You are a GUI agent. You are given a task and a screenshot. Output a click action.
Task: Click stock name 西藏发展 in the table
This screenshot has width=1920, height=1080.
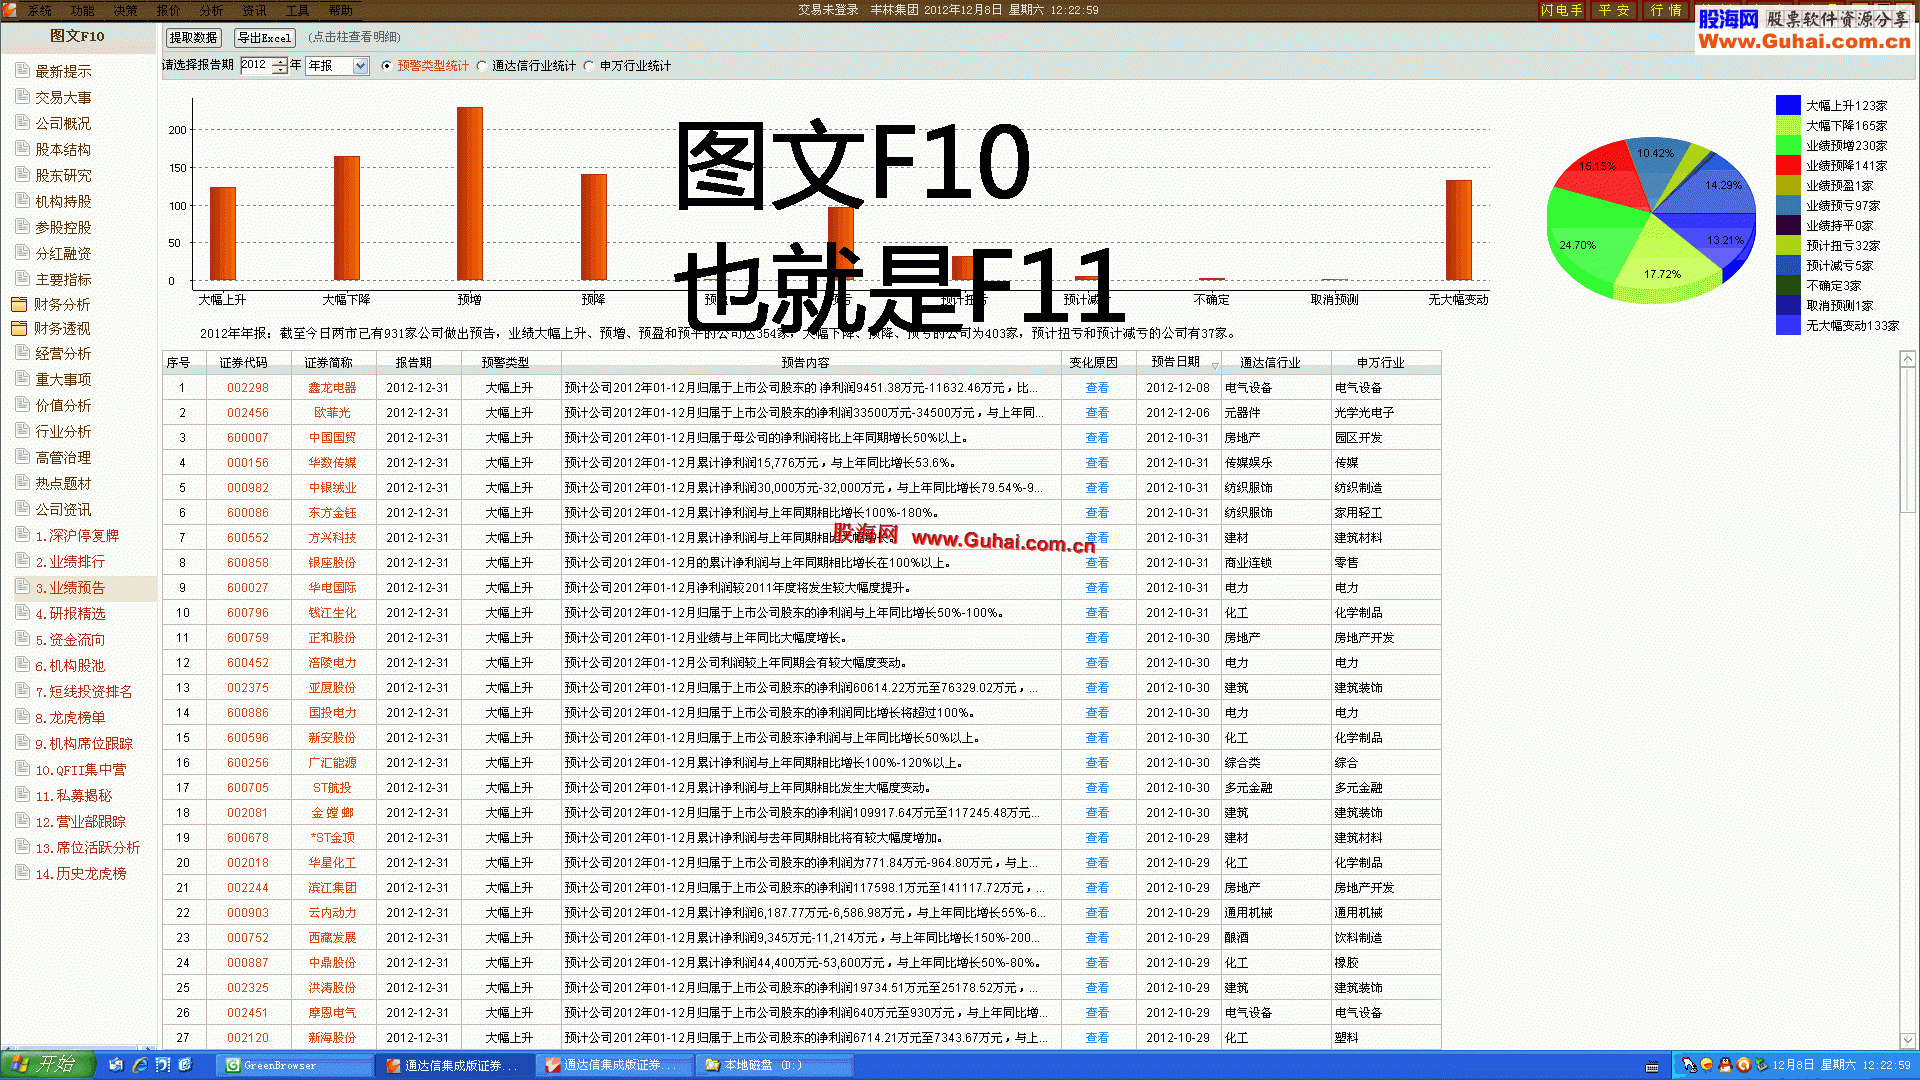pos(332,938)
